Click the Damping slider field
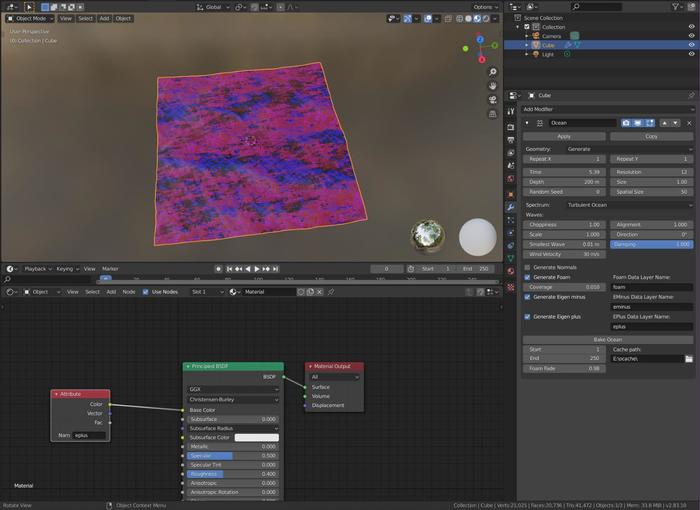 click(651, 244)
